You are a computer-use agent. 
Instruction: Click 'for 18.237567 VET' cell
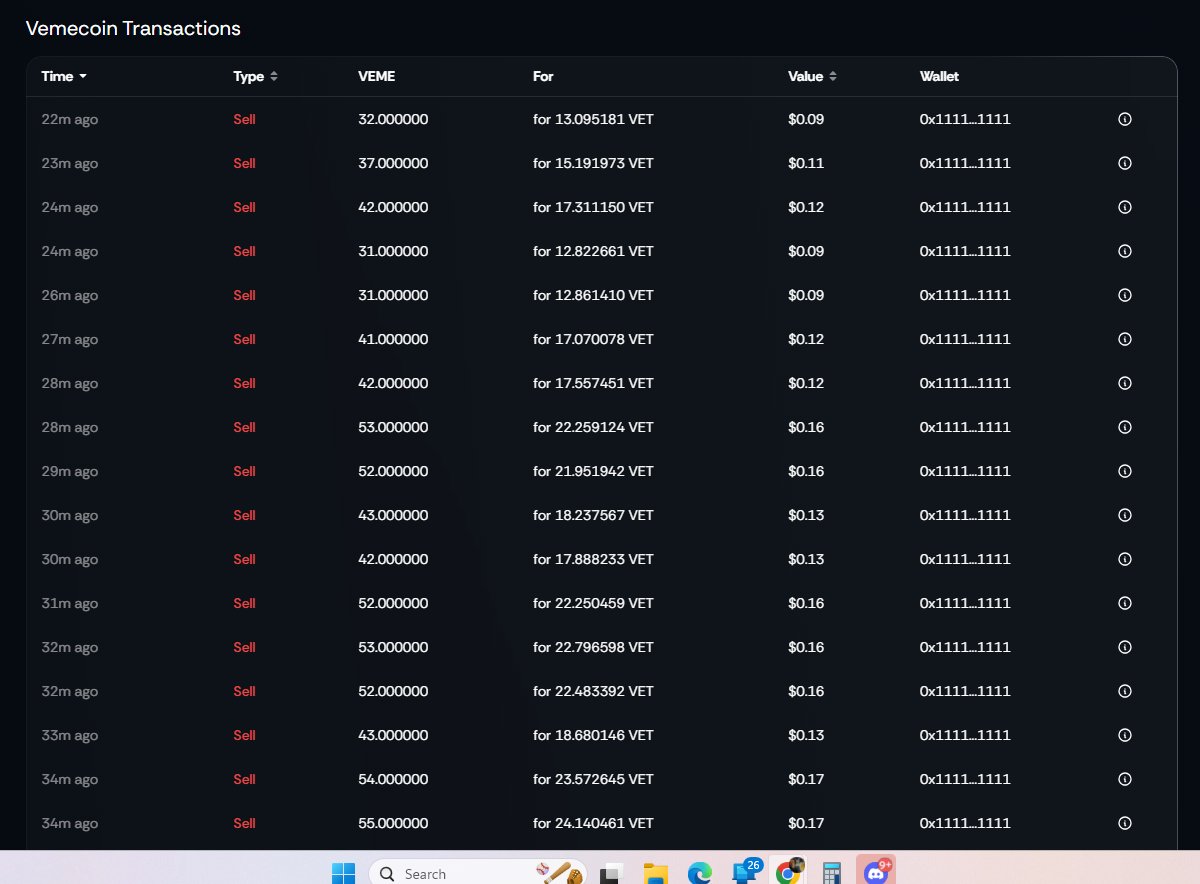pyautogui.click(x=593, y=516)
